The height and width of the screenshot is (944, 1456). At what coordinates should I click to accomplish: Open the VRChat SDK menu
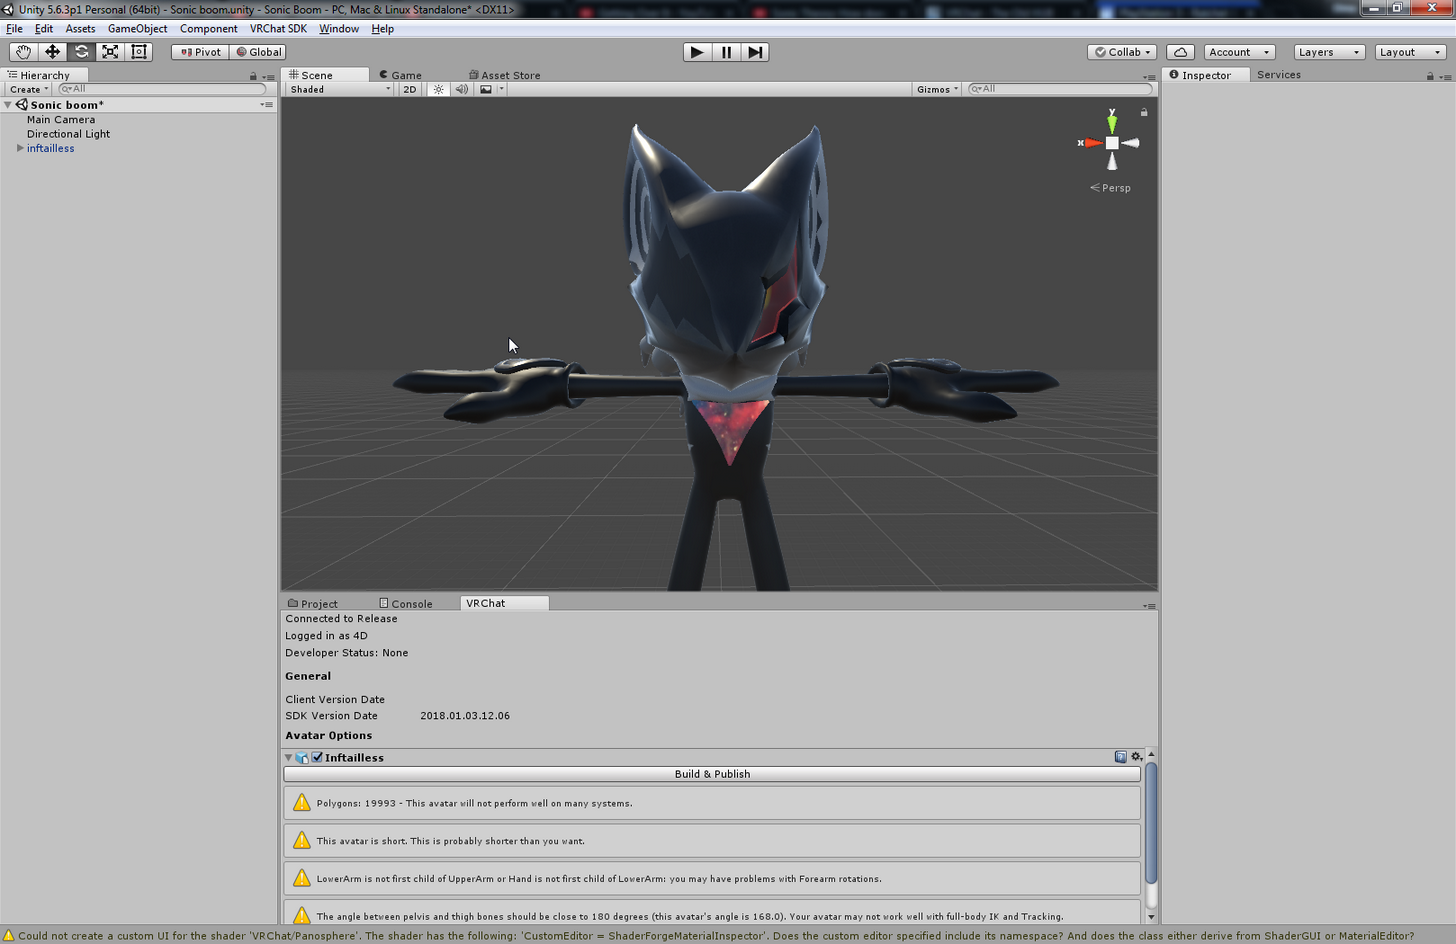(x=278, y=29)
